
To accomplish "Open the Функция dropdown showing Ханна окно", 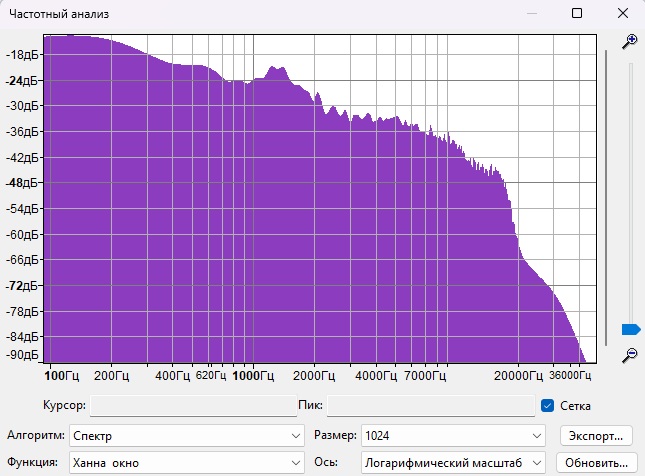I will (x=187, y=463).
